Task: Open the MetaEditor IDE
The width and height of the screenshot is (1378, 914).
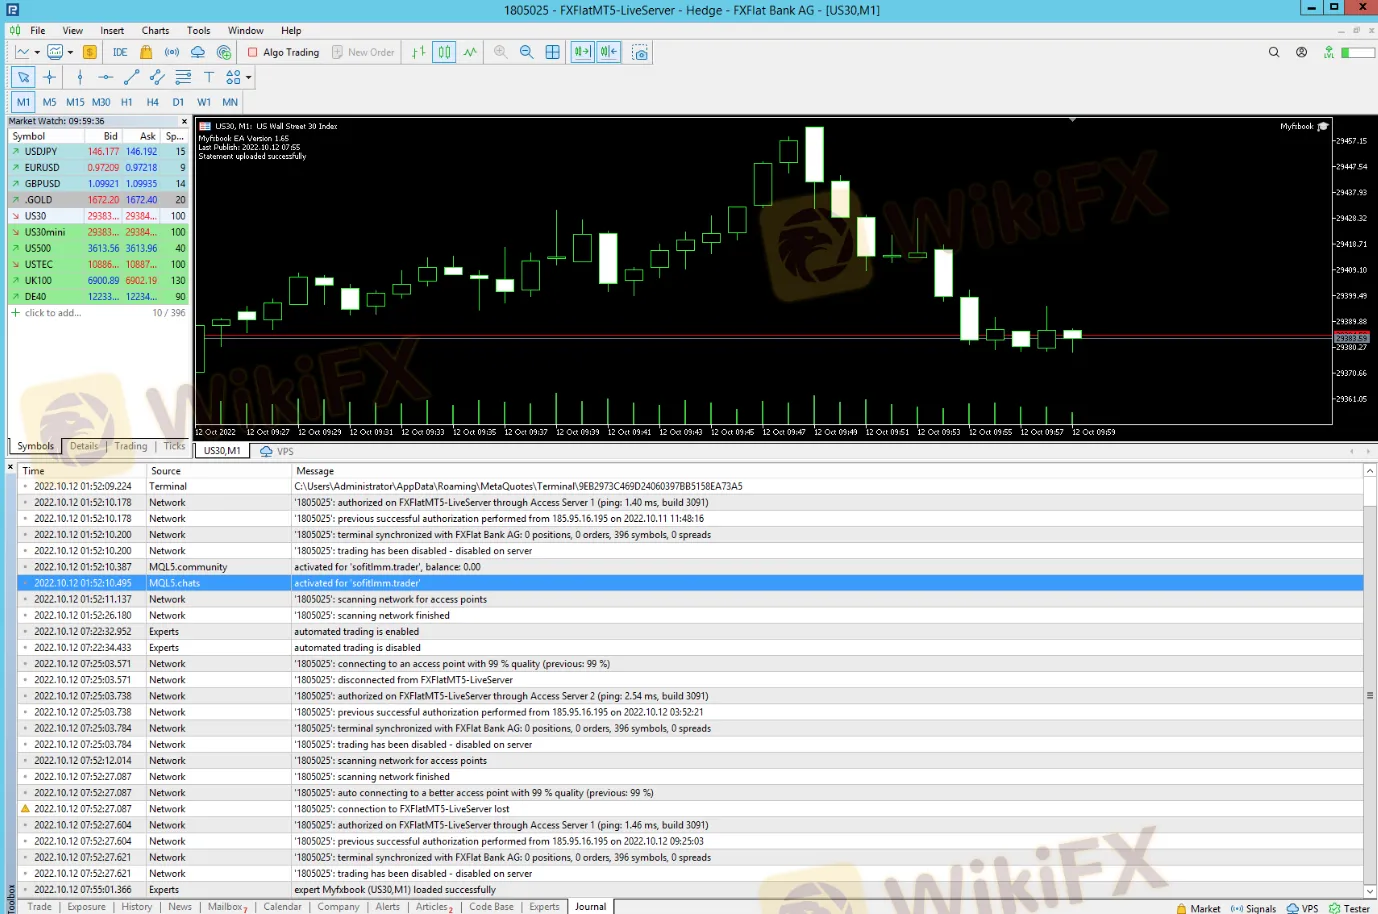Action: click(120, 52)
